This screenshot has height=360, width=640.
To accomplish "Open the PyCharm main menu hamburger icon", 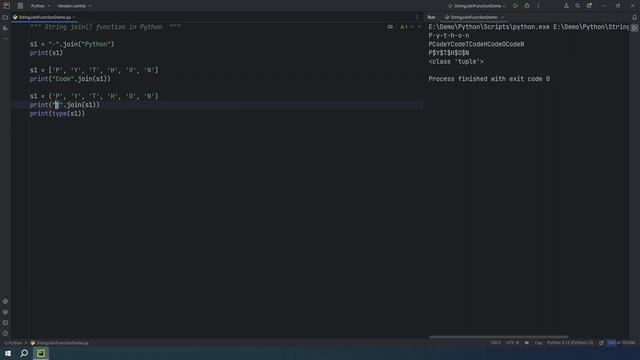I will coord(20,6).
